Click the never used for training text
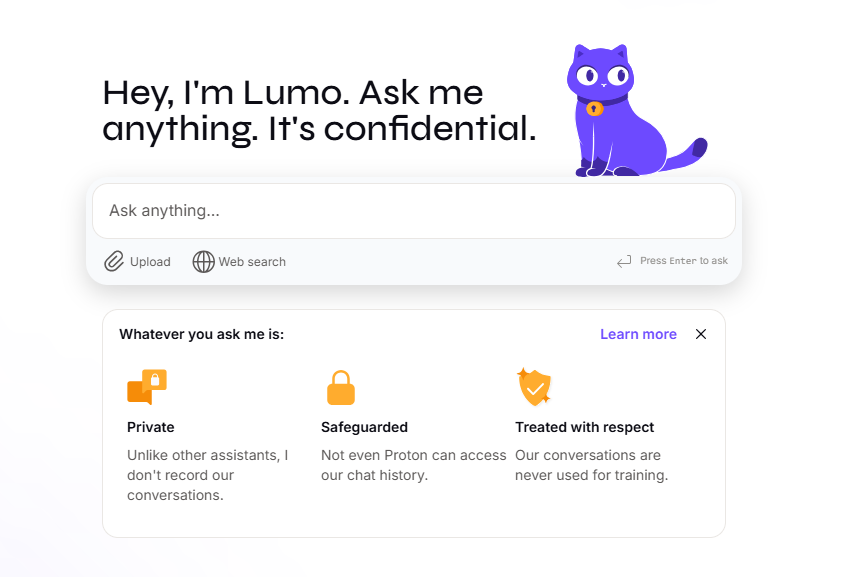866x577 pixels. click(x=592, y=475)
